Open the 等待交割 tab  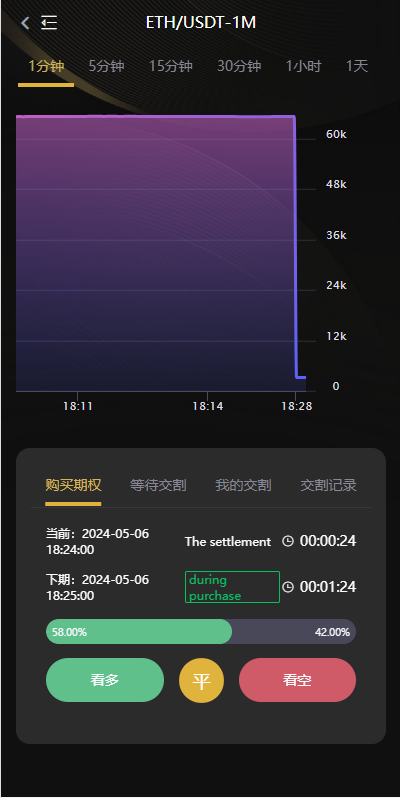point(158,485)
